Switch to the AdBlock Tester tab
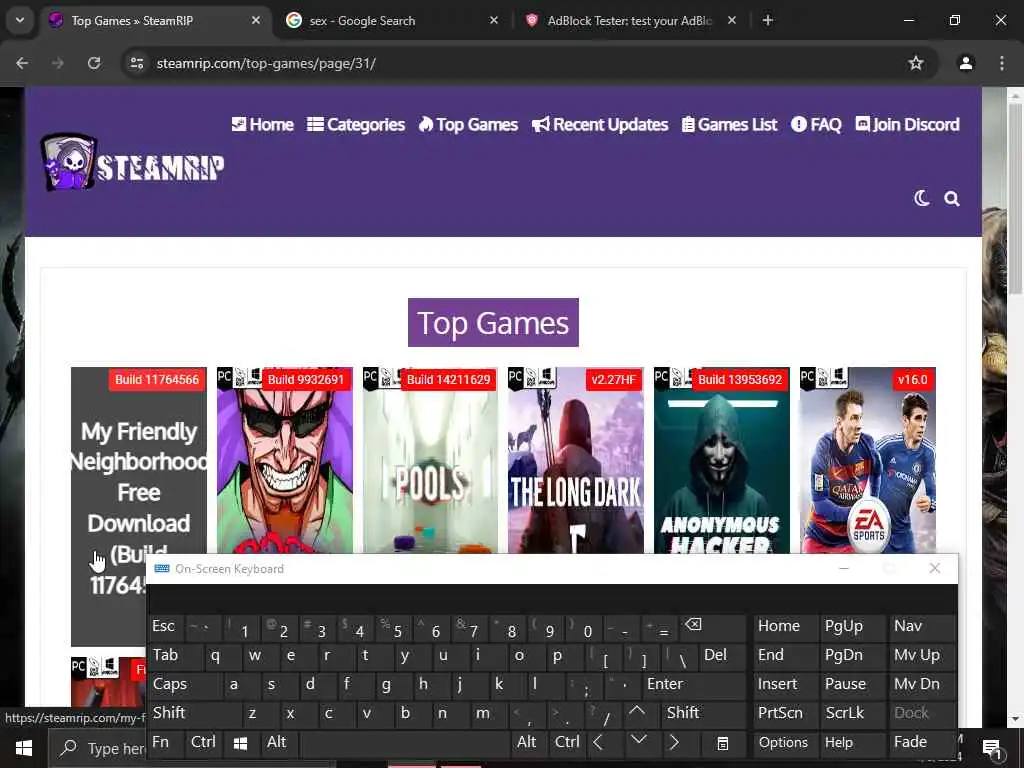1024x768 pixels. click(629, 21)
